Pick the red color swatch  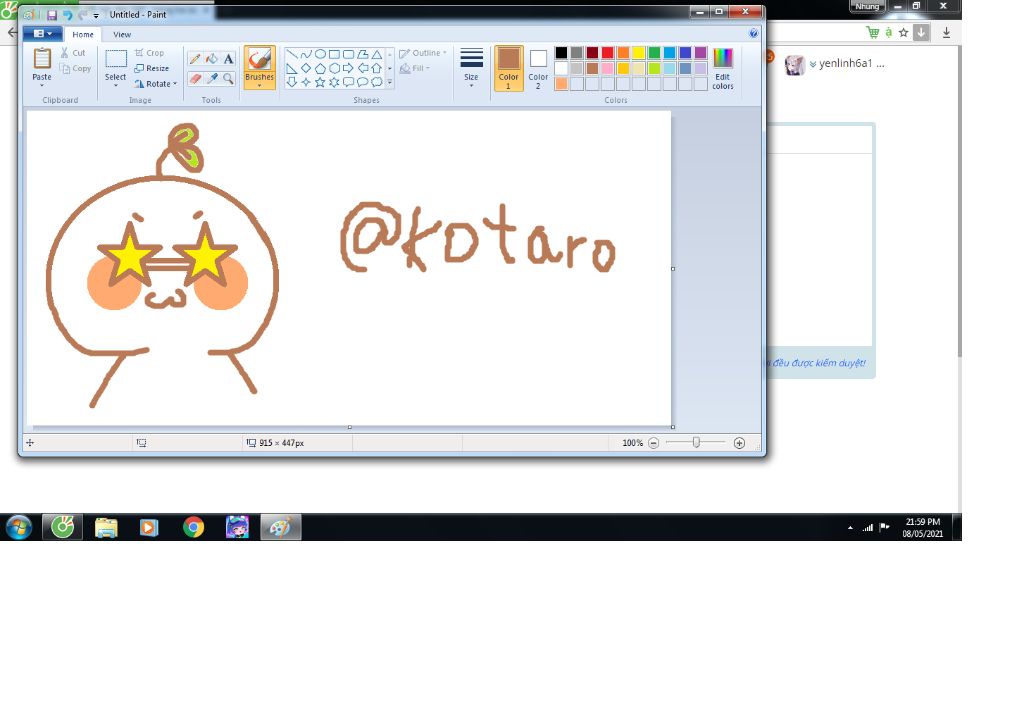(x=608, y=53)
